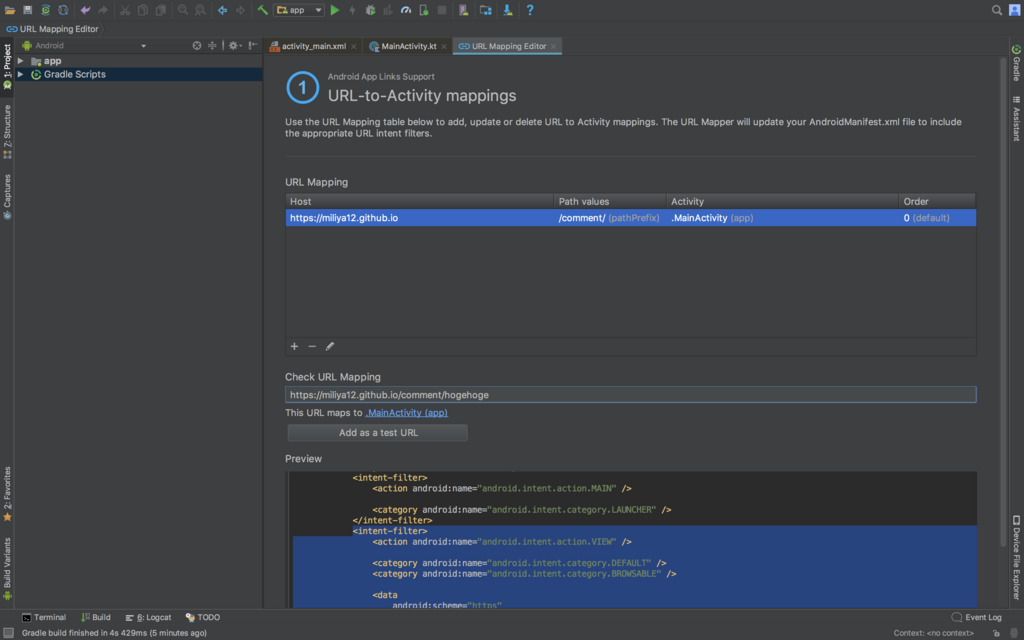Click the Undo arrow in toolbar

point(85,10)
